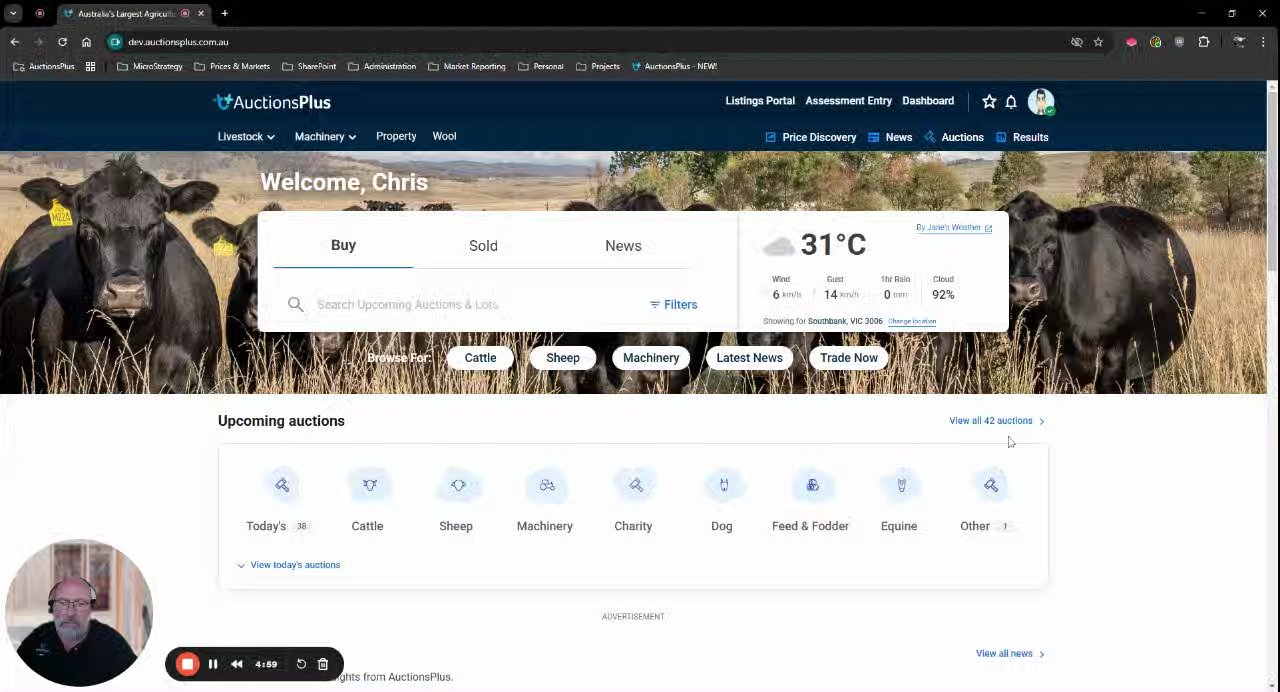
Task: Go back with the browser back arrow
Action: tap(14, 42)
